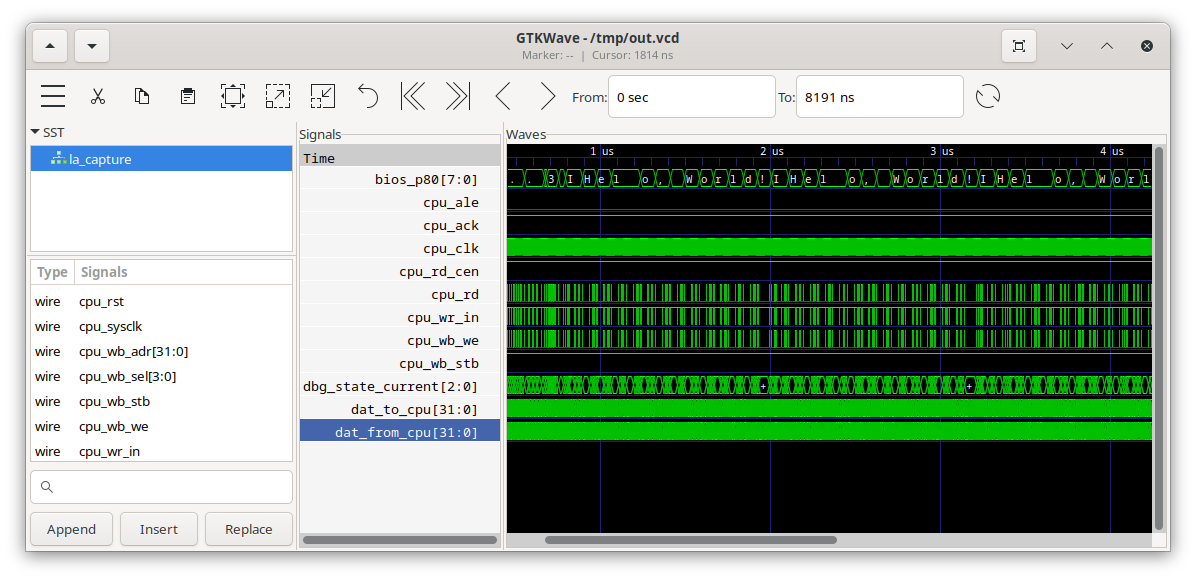This screenshot has height=580, width=1196.
Task: Click the Cut (scissors) toolbar icon
Action: tap(98, 96)
